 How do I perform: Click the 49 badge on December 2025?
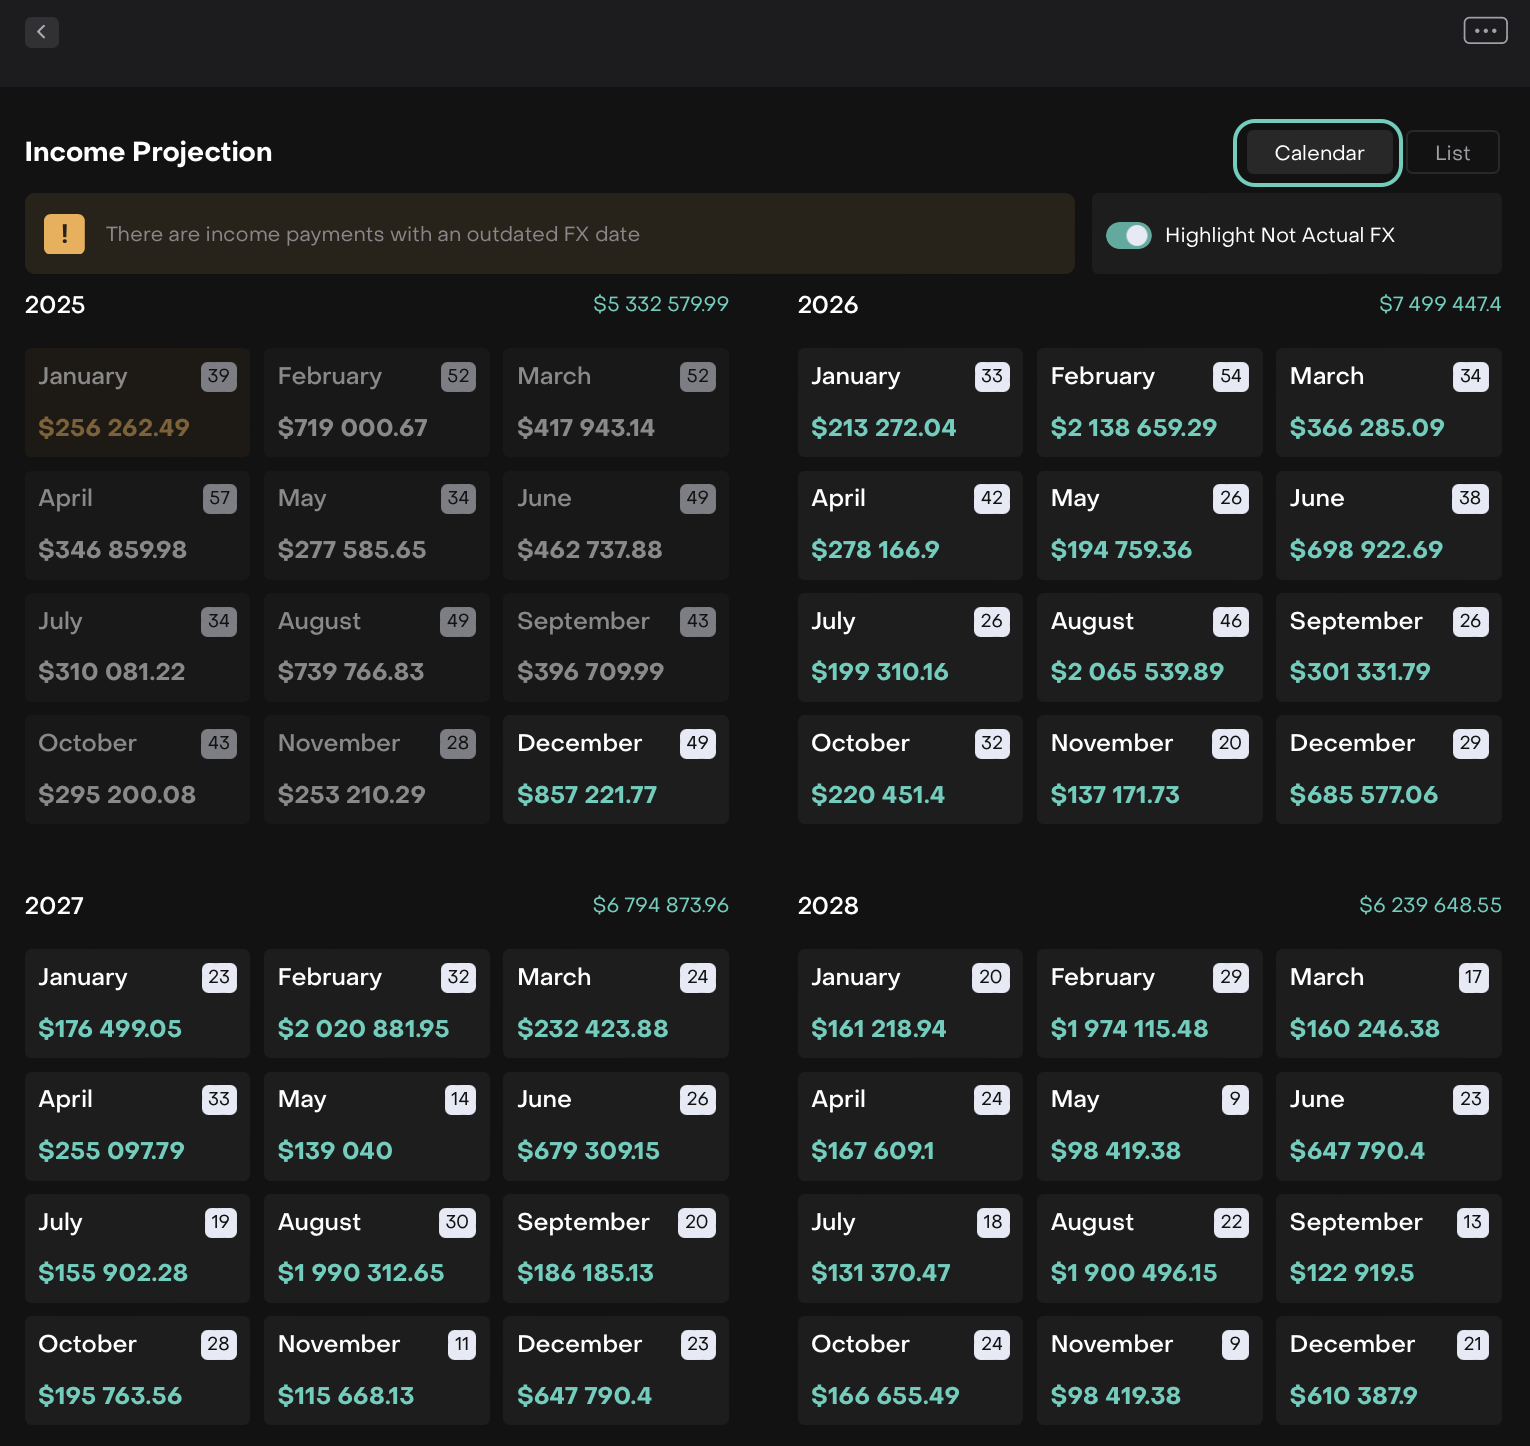tap(697, 743)
